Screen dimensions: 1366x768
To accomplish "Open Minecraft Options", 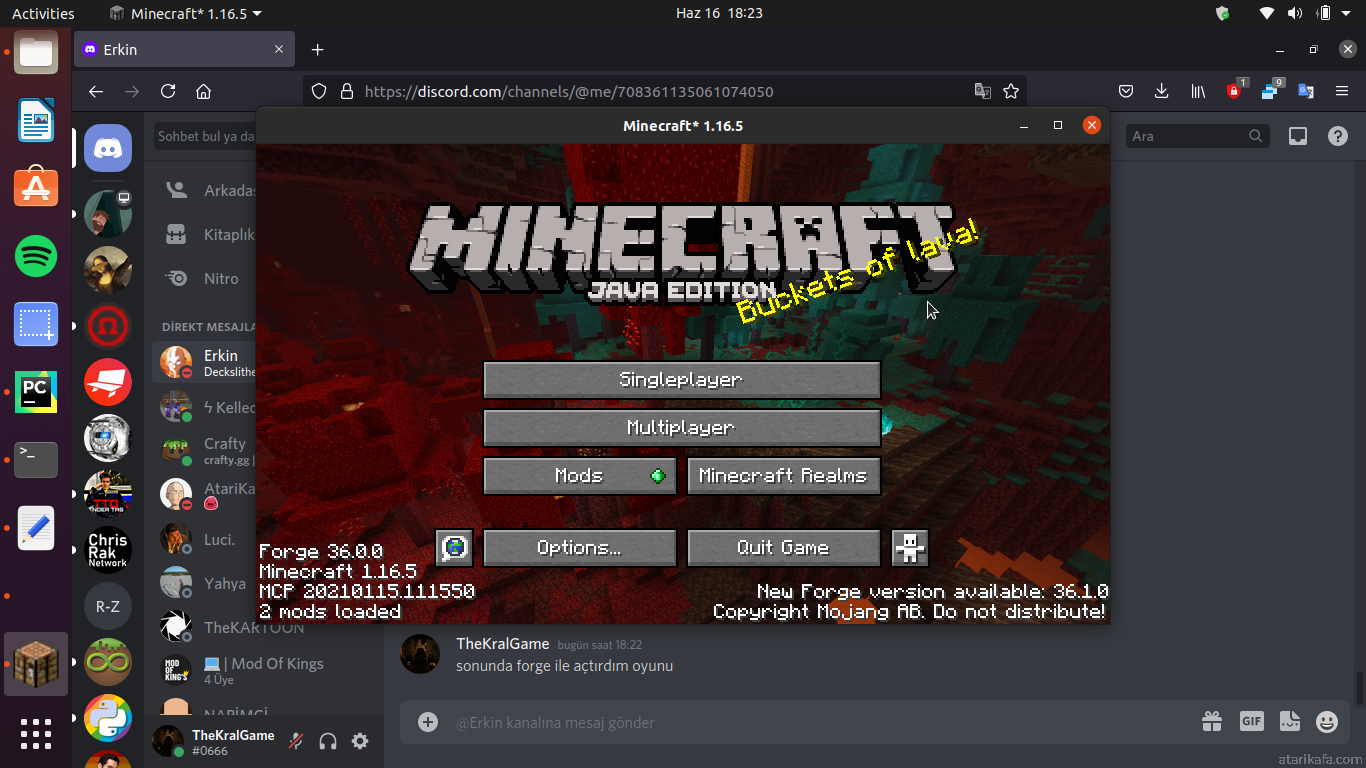I will tap(580, 548).
